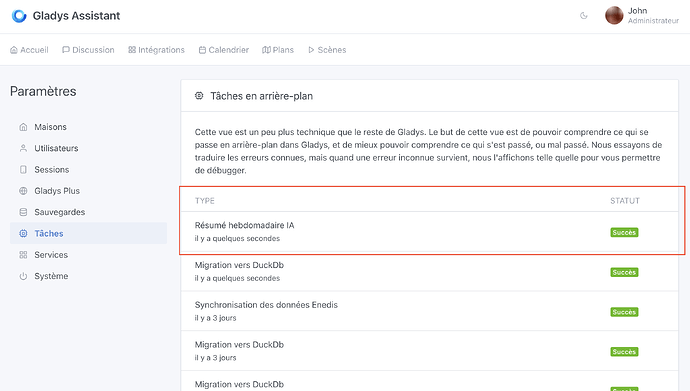Select Sauvegardes in sidebar
Image resolution: width=690 pixels, height=391 pixels.
[88, 212]
